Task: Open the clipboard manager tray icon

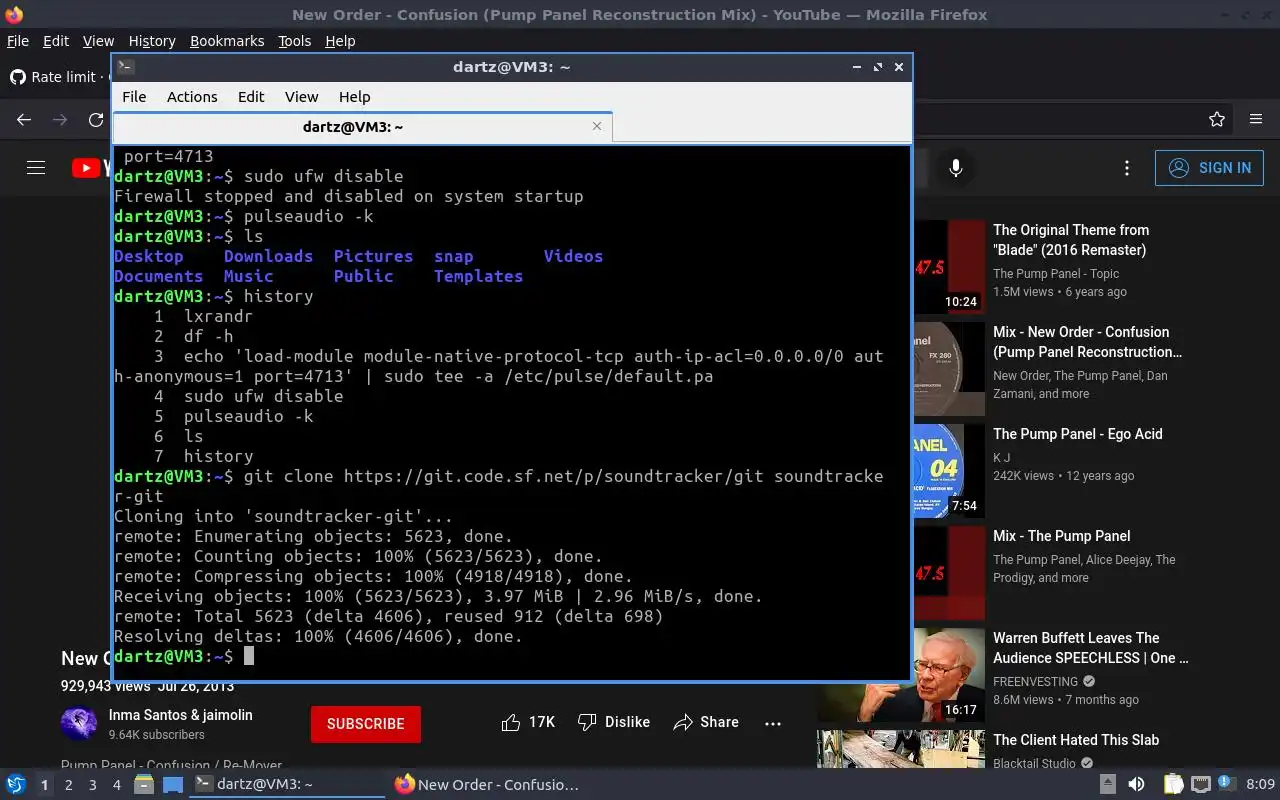Action: click(x=1174, y=785)
